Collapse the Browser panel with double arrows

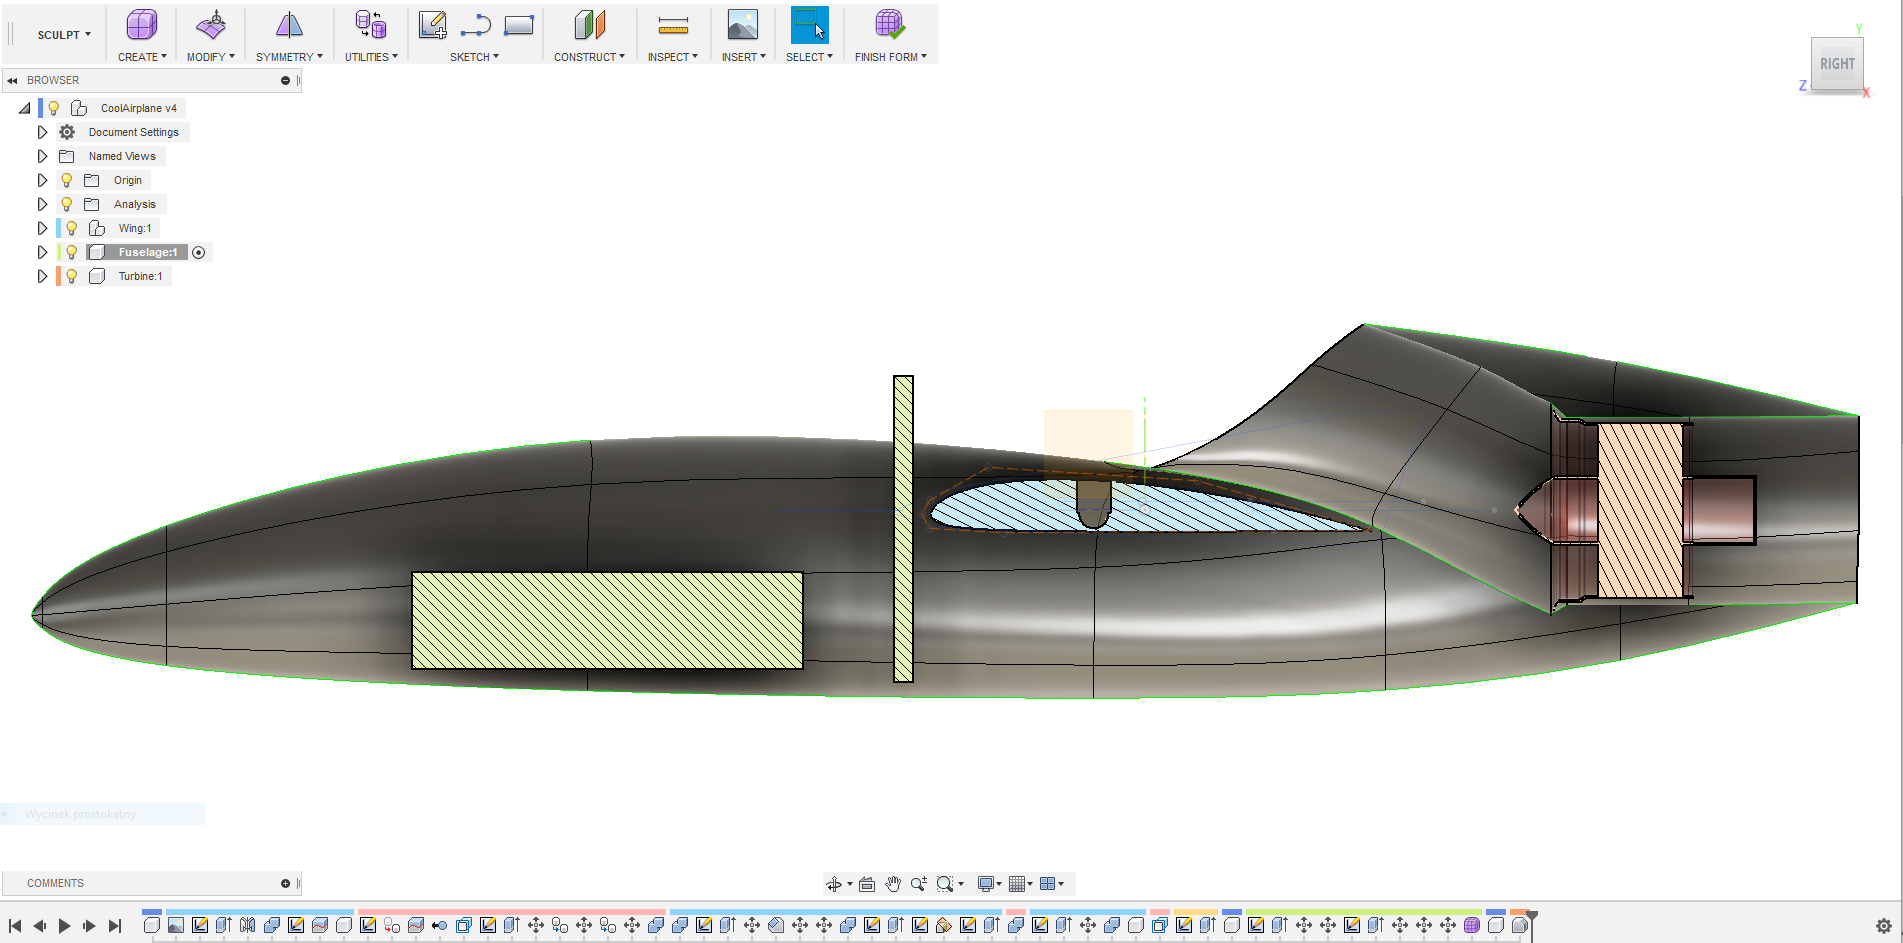(12, 80)
